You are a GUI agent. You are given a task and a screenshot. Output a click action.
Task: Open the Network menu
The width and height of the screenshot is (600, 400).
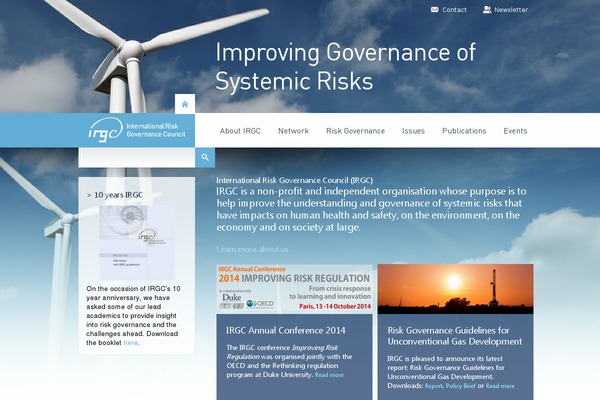point(293,131)
